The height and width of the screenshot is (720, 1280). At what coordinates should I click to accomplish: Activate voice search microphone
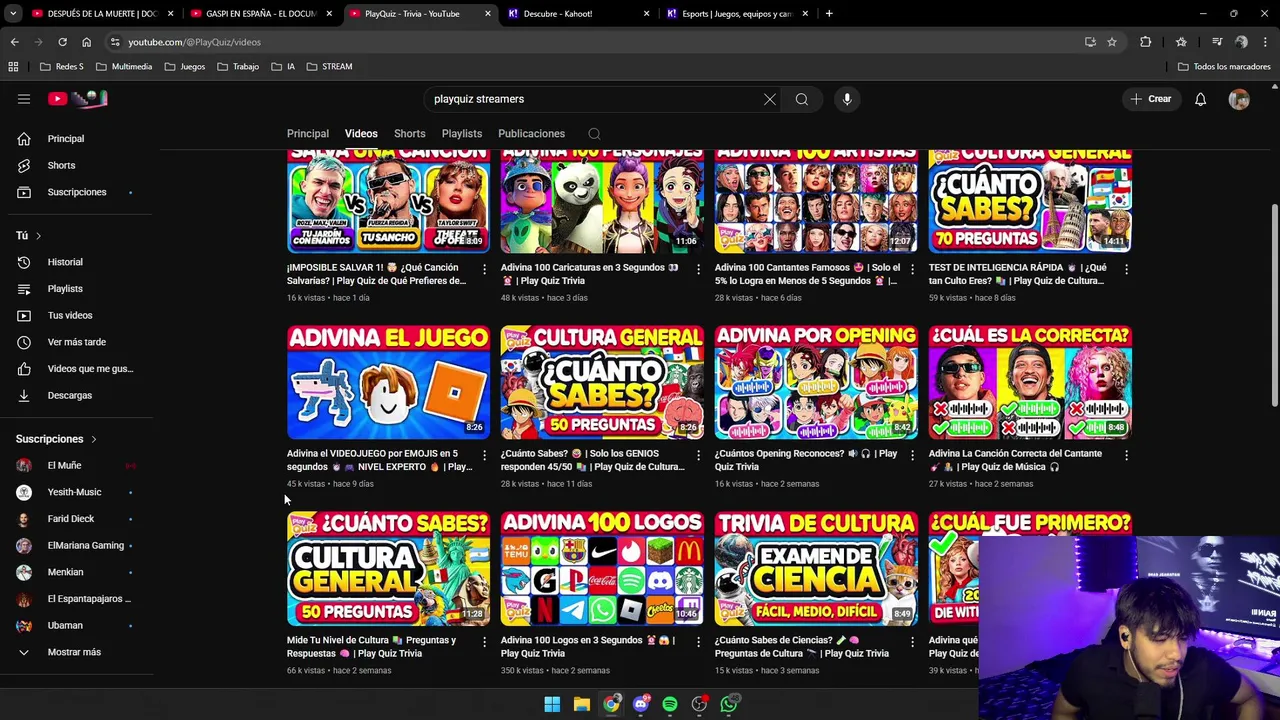pyautogui.click(x=847, y=99)
